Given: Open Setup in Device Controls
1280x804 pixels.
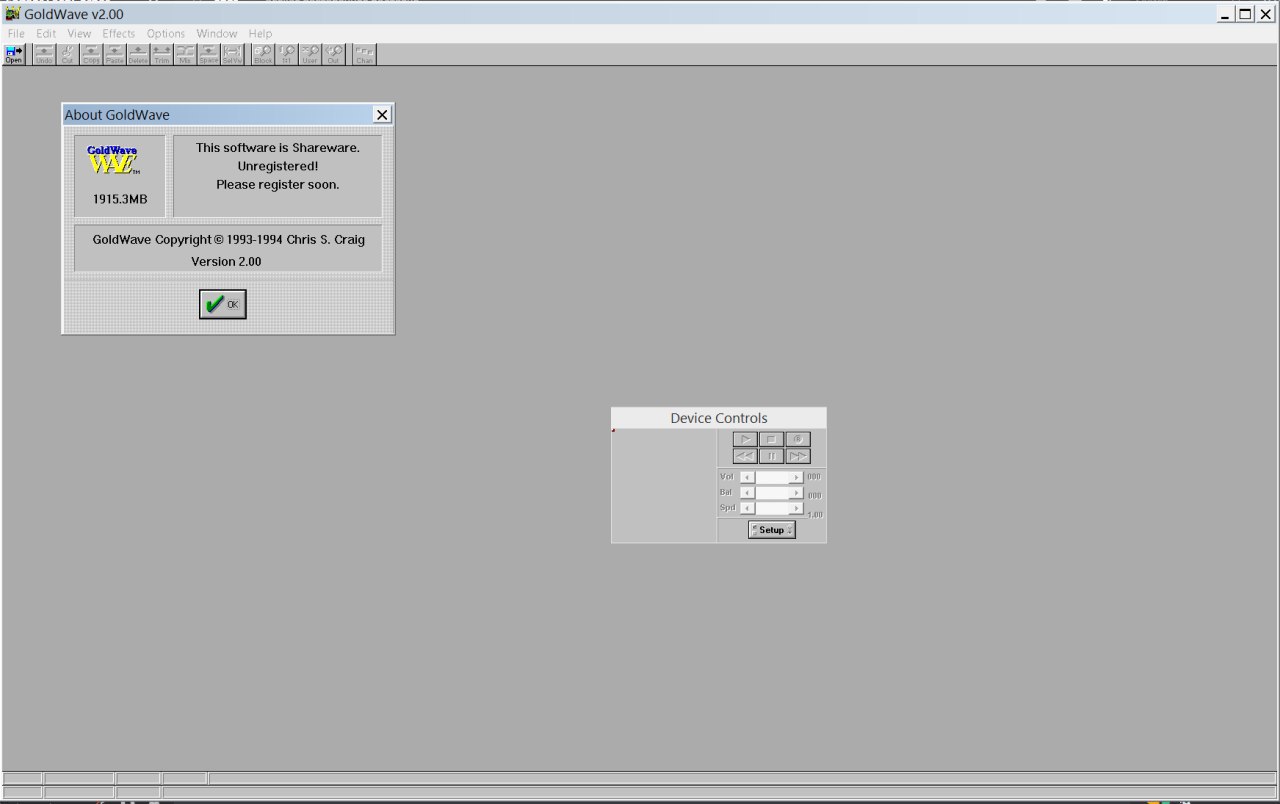Looking at the screenshot, I should click(772, 530).
